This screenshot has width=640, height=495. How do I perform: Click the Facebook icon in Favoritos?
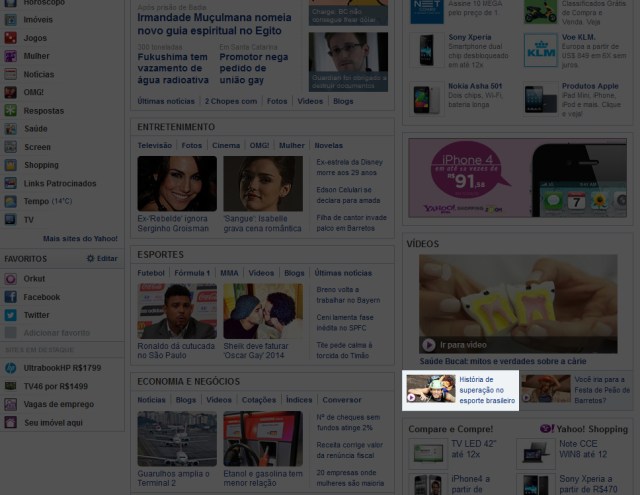click(10, 297)
